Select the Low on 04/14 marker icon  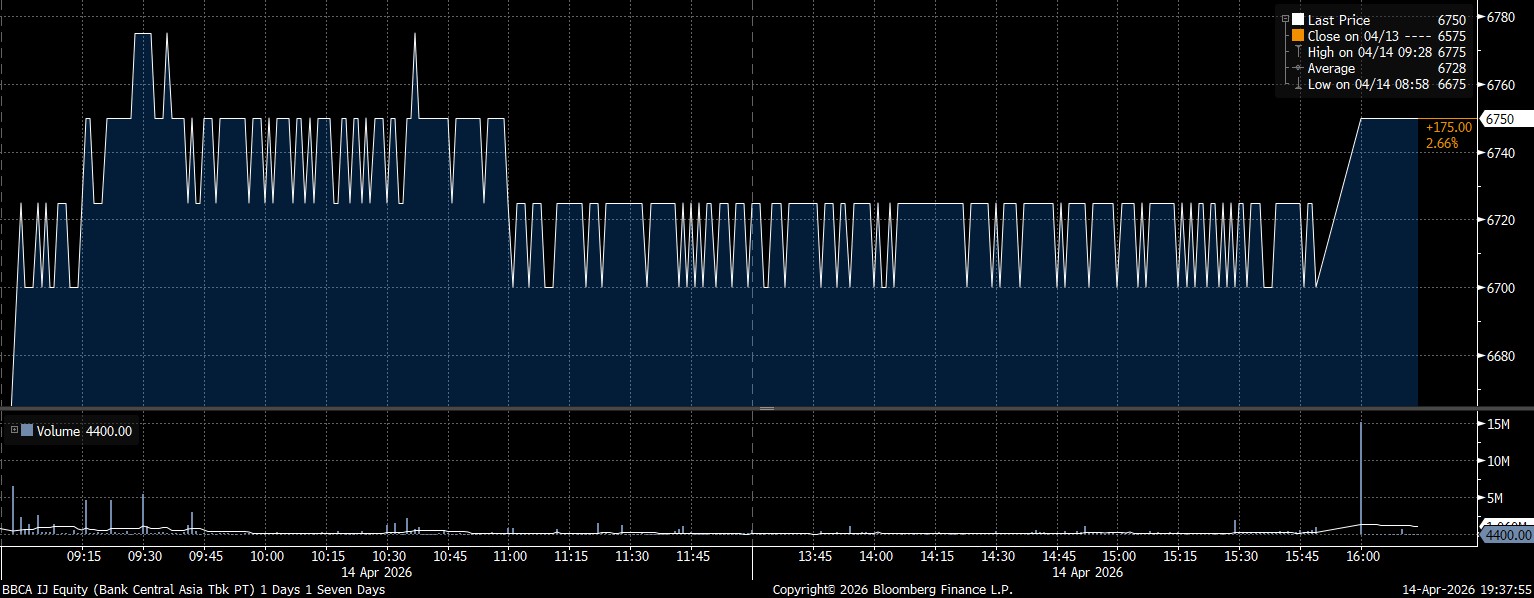(x=1298, y=85)
